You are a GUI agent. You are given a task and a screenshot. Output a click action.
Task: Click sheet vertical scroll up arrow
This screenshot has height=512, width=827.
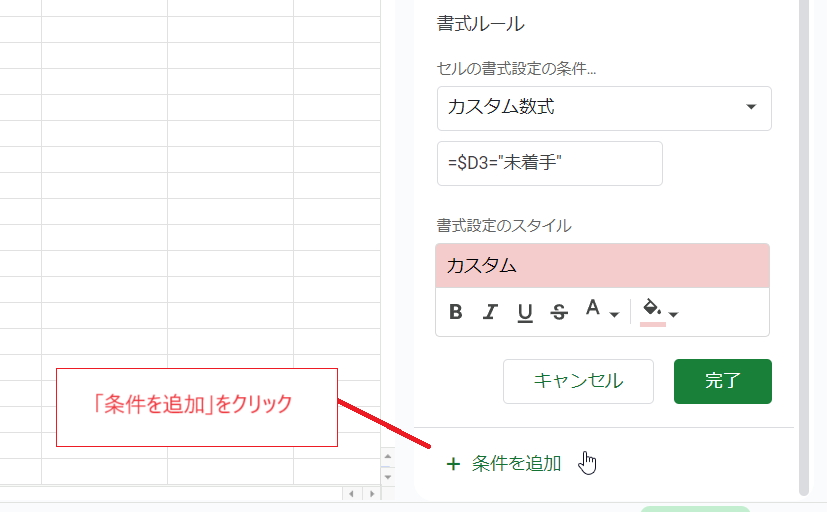click(388, 457)
